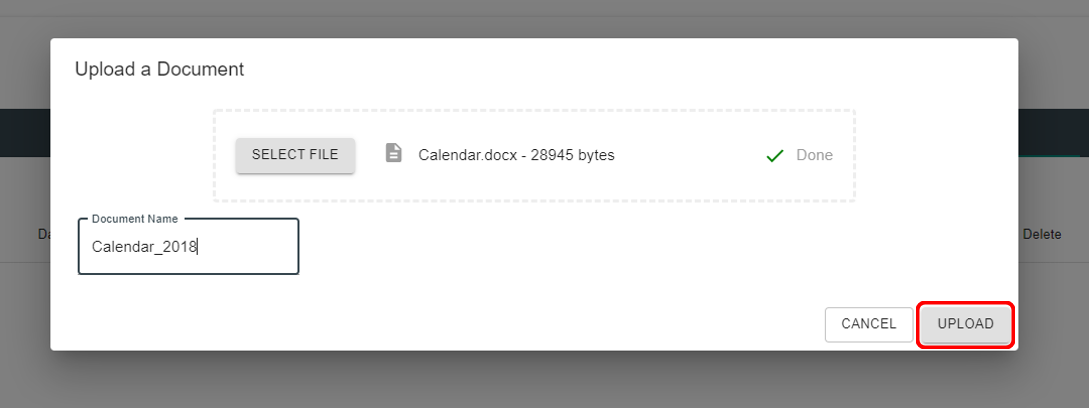Click the Upload a Document dialog title

[159, 69]
